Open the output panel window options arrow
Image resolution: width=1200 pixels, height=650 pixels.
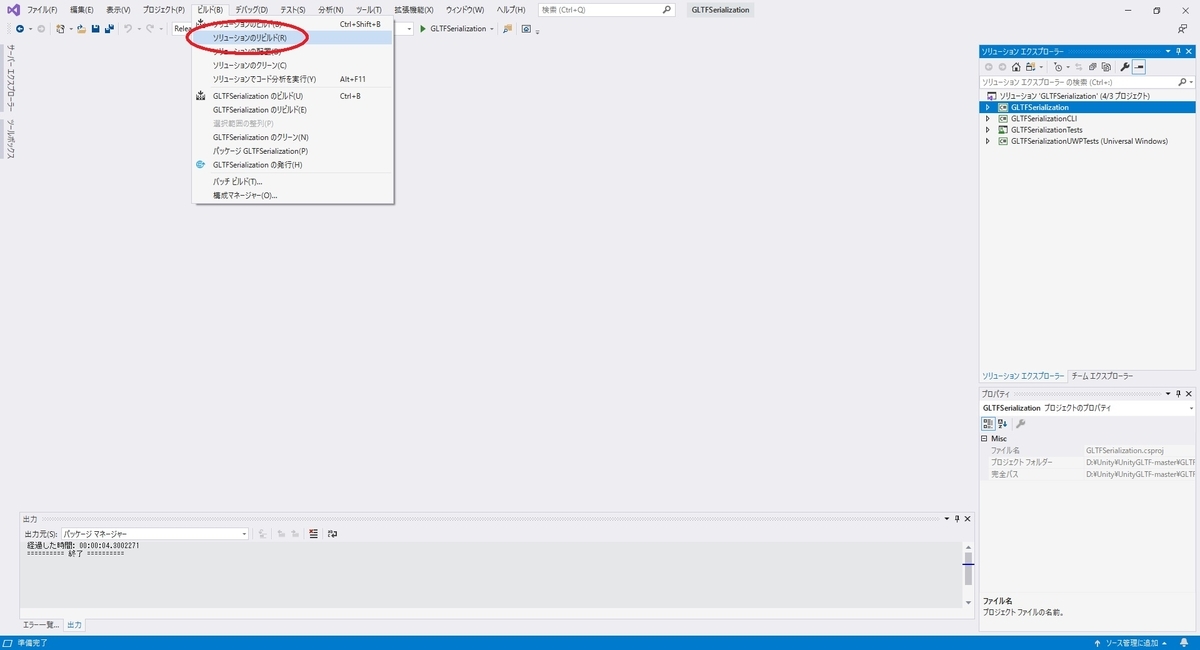click(946, 518)
